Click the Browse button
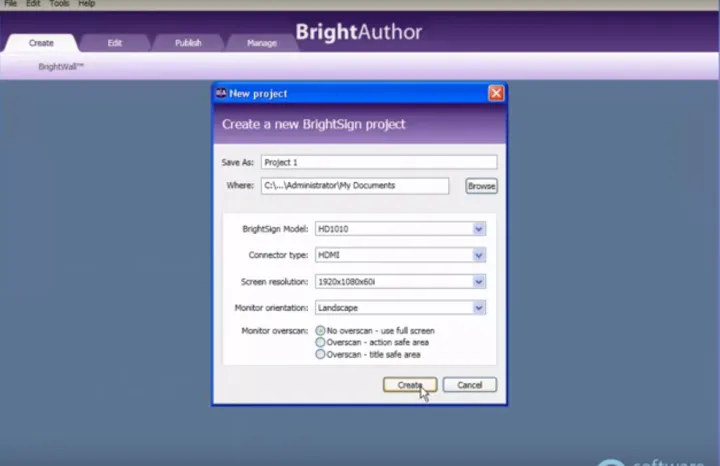Viewport: 720px width, 466px height. [x=481, y=186]
